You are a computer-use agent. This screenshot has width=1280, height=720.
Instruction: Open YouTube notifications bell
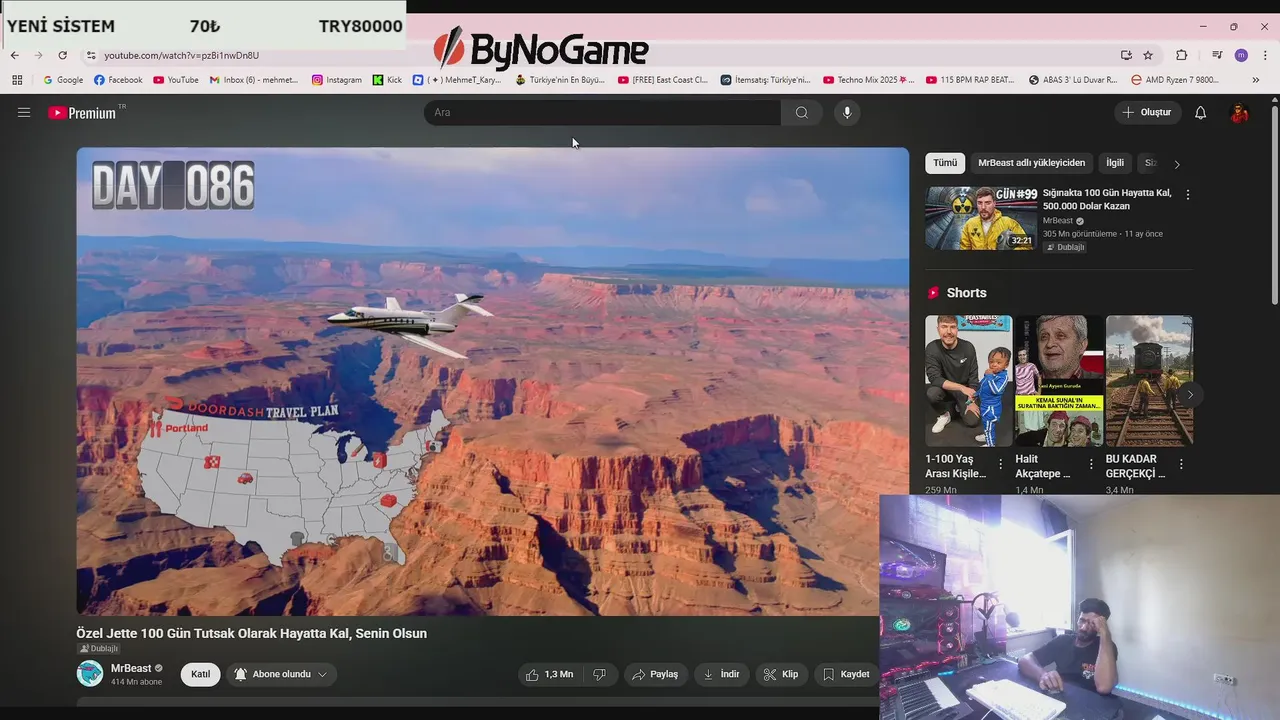tap(1200, 112)
